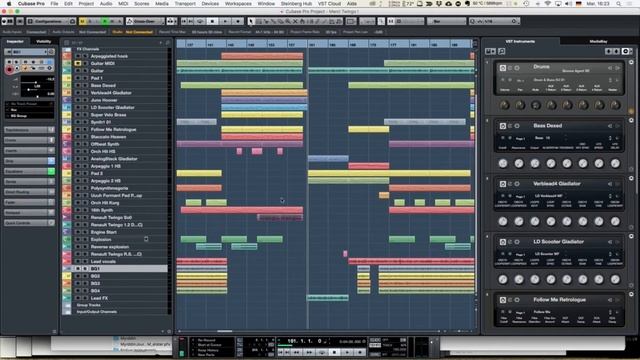Open Spotlight search in menu bar
The width and height of the screenshot is (640, 360).
[619, 4]
